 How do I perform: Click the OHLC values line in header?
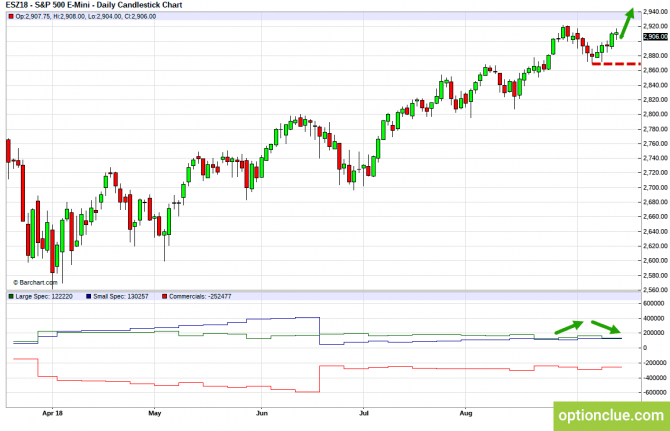[x=85, y=16]
